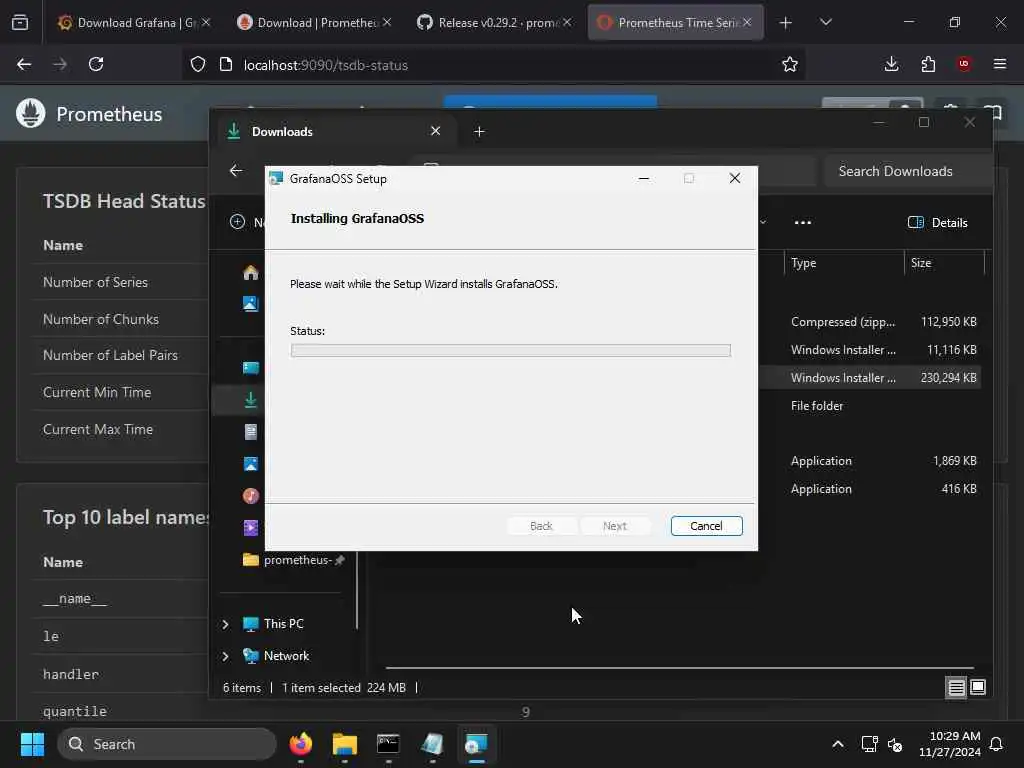Open the Firefox downloads panel
Screen dimensions: 1024x768
[x=891, y=64]
